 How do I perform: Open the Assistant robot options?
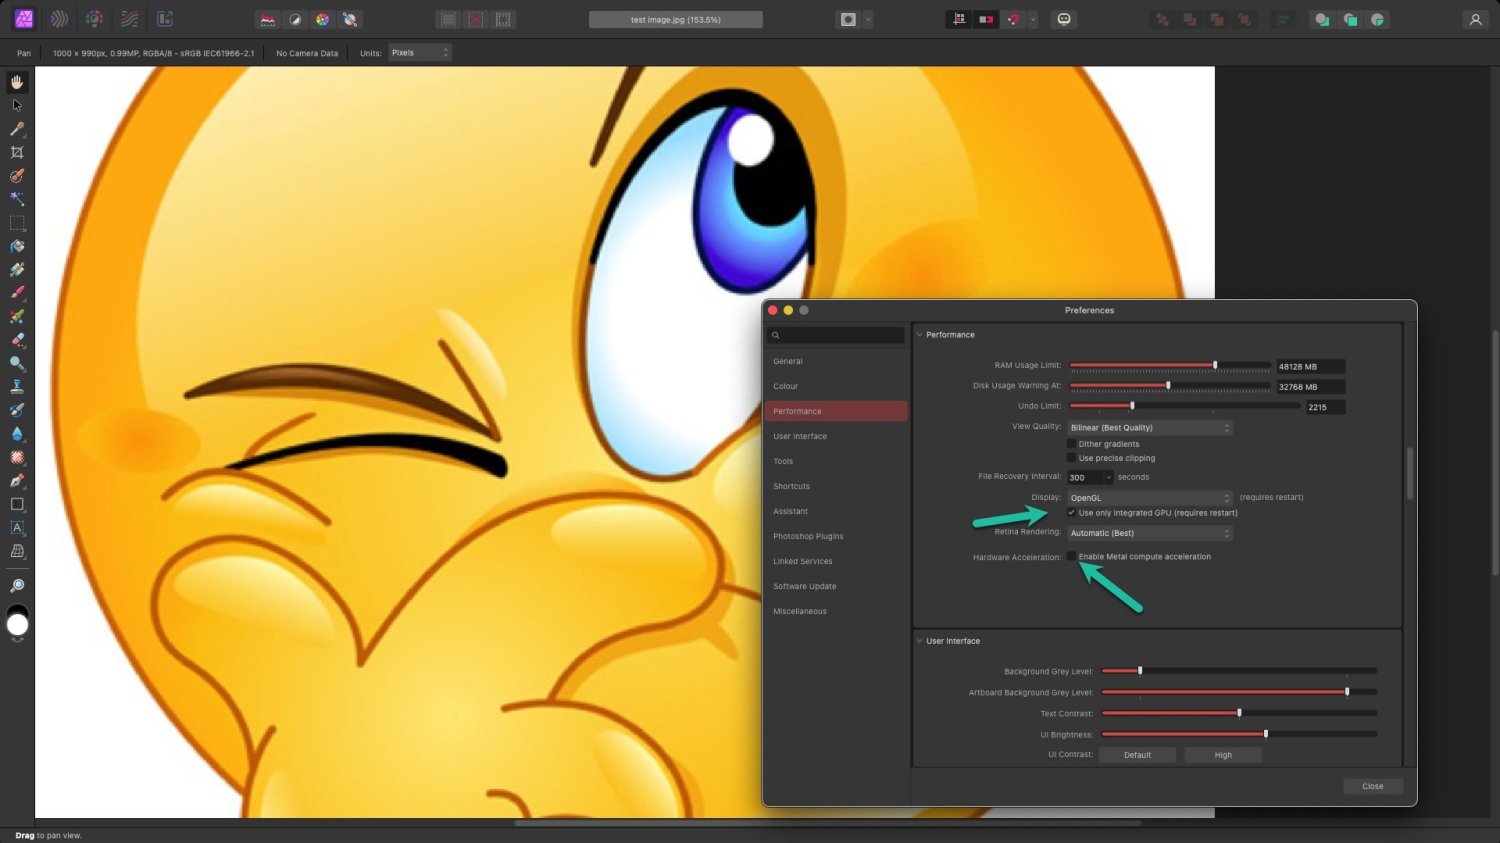click(1064, 20)
